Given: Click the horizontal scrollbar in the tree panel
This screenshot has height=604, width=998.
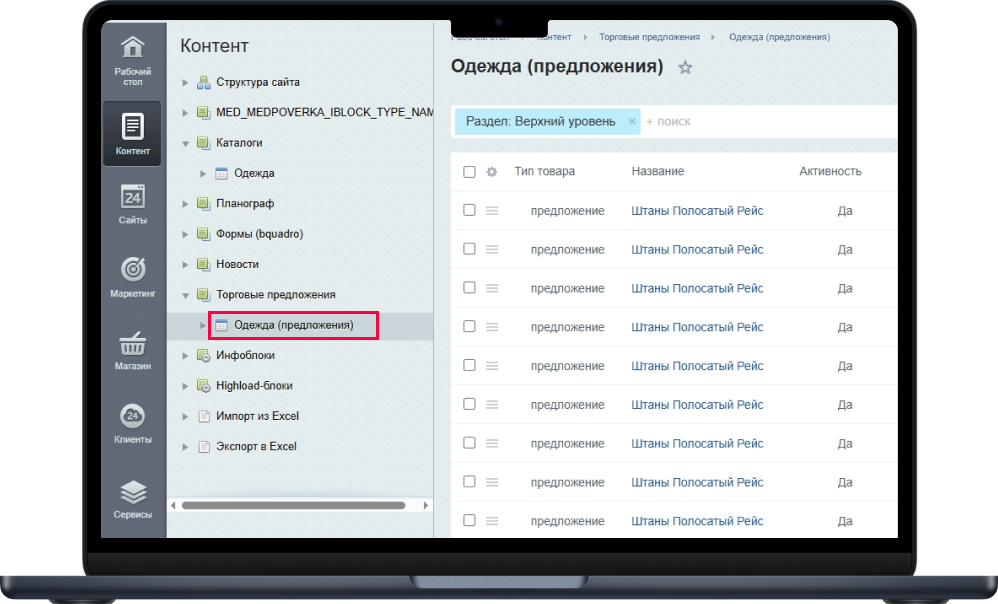Looking at the screenshot, I should point(290,506).
